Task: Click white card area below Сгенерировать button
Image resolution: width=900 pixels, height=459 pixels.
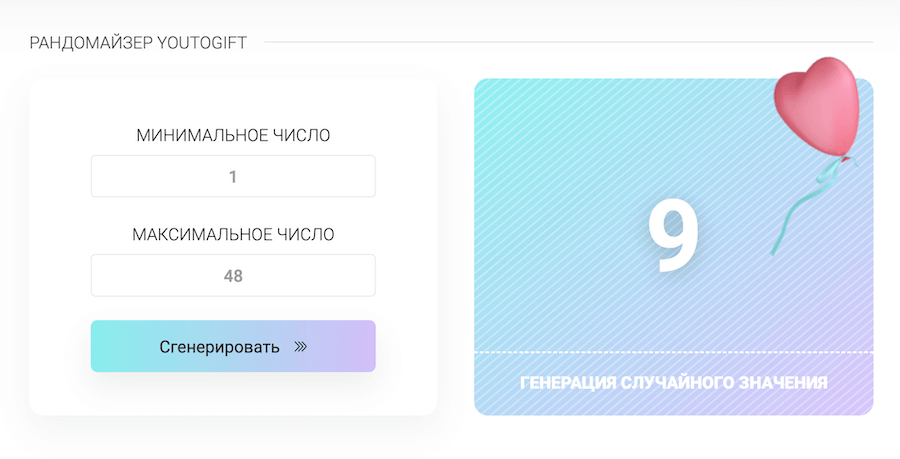Action: tap(233, 394)
